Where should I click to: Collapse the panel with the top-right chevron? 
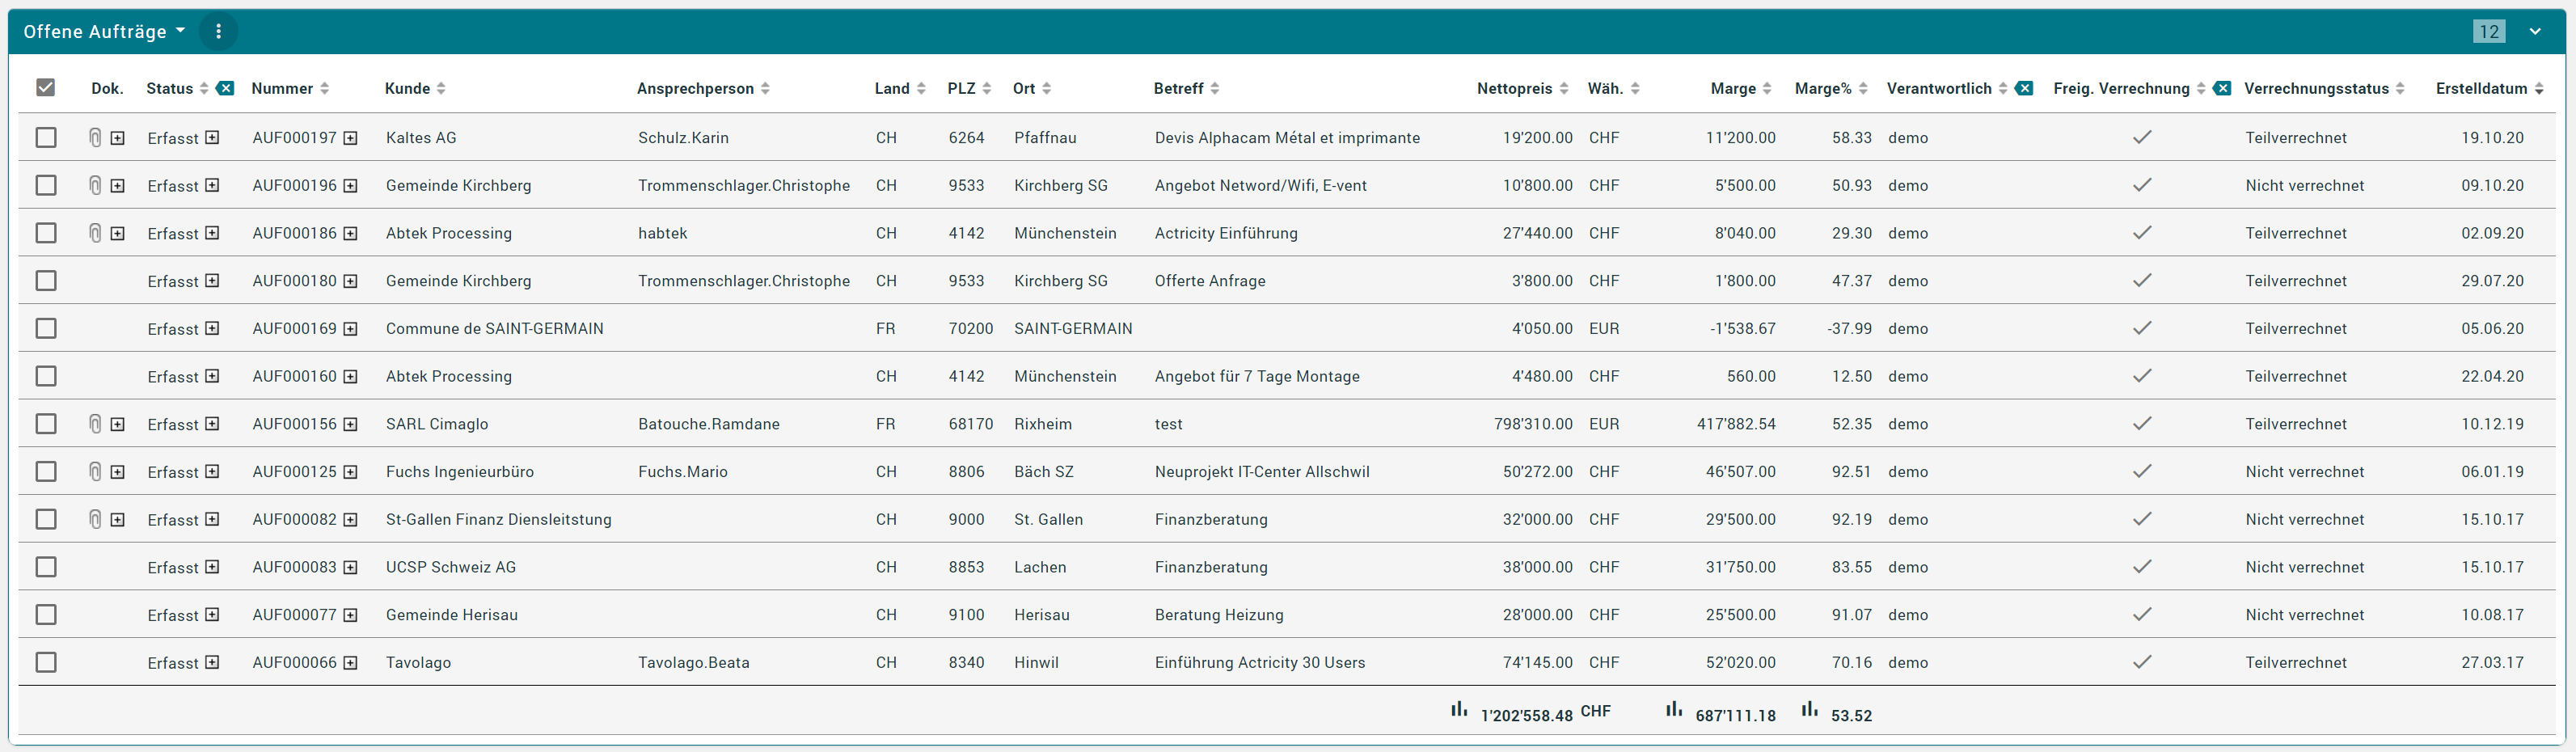(2535, 31)
